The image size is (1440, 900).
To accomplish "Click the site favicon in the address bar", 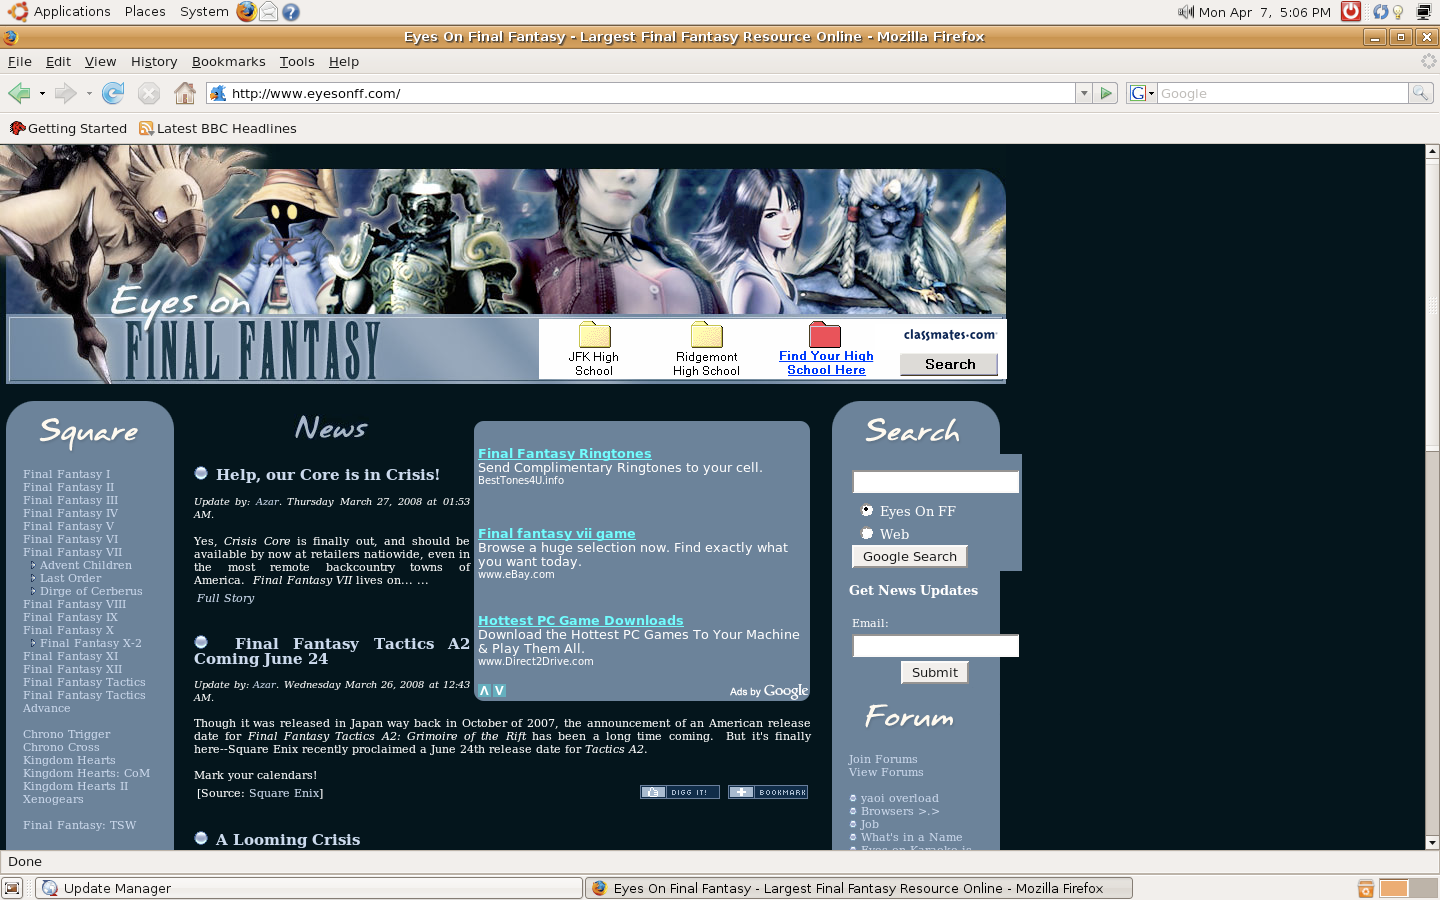I will pos(218,93).
